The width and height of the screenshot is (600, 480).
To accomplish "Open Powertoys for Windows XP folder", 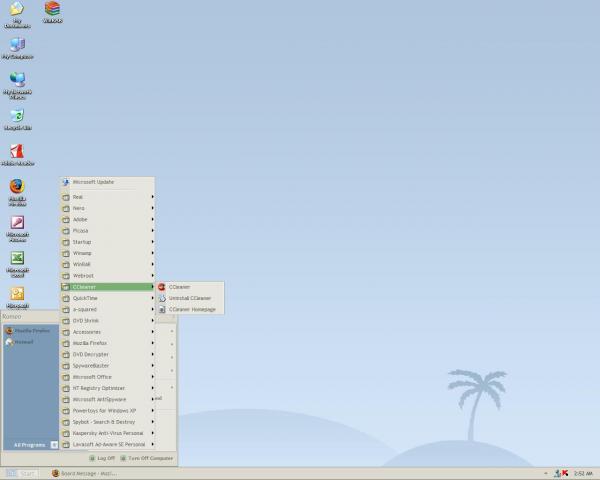I will [108, 411].
